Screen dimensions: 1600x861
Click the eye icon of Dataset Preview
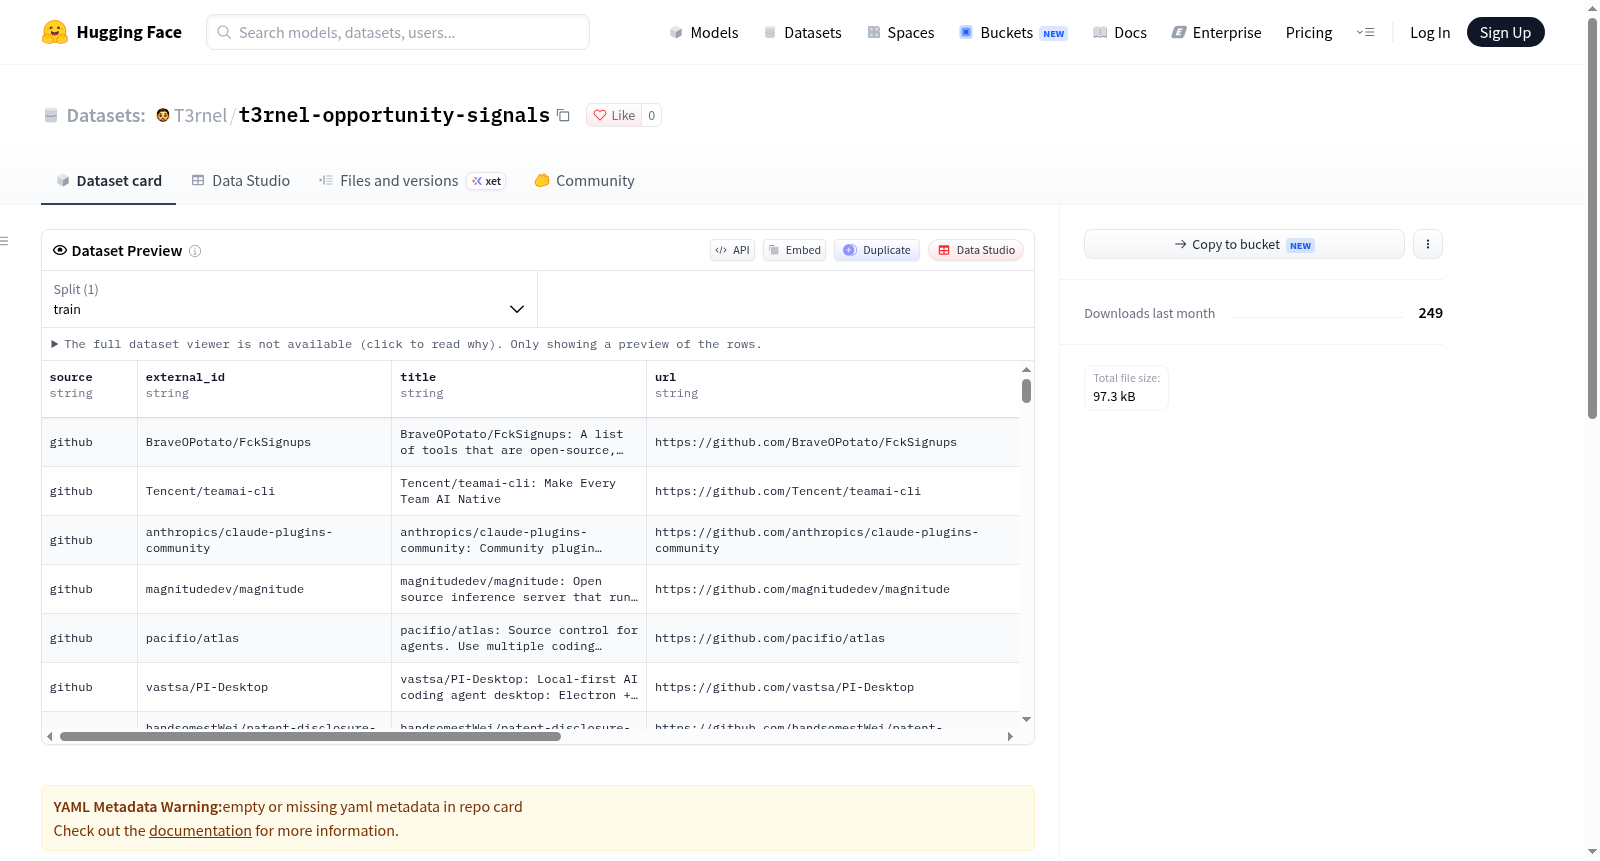[60, 250]
